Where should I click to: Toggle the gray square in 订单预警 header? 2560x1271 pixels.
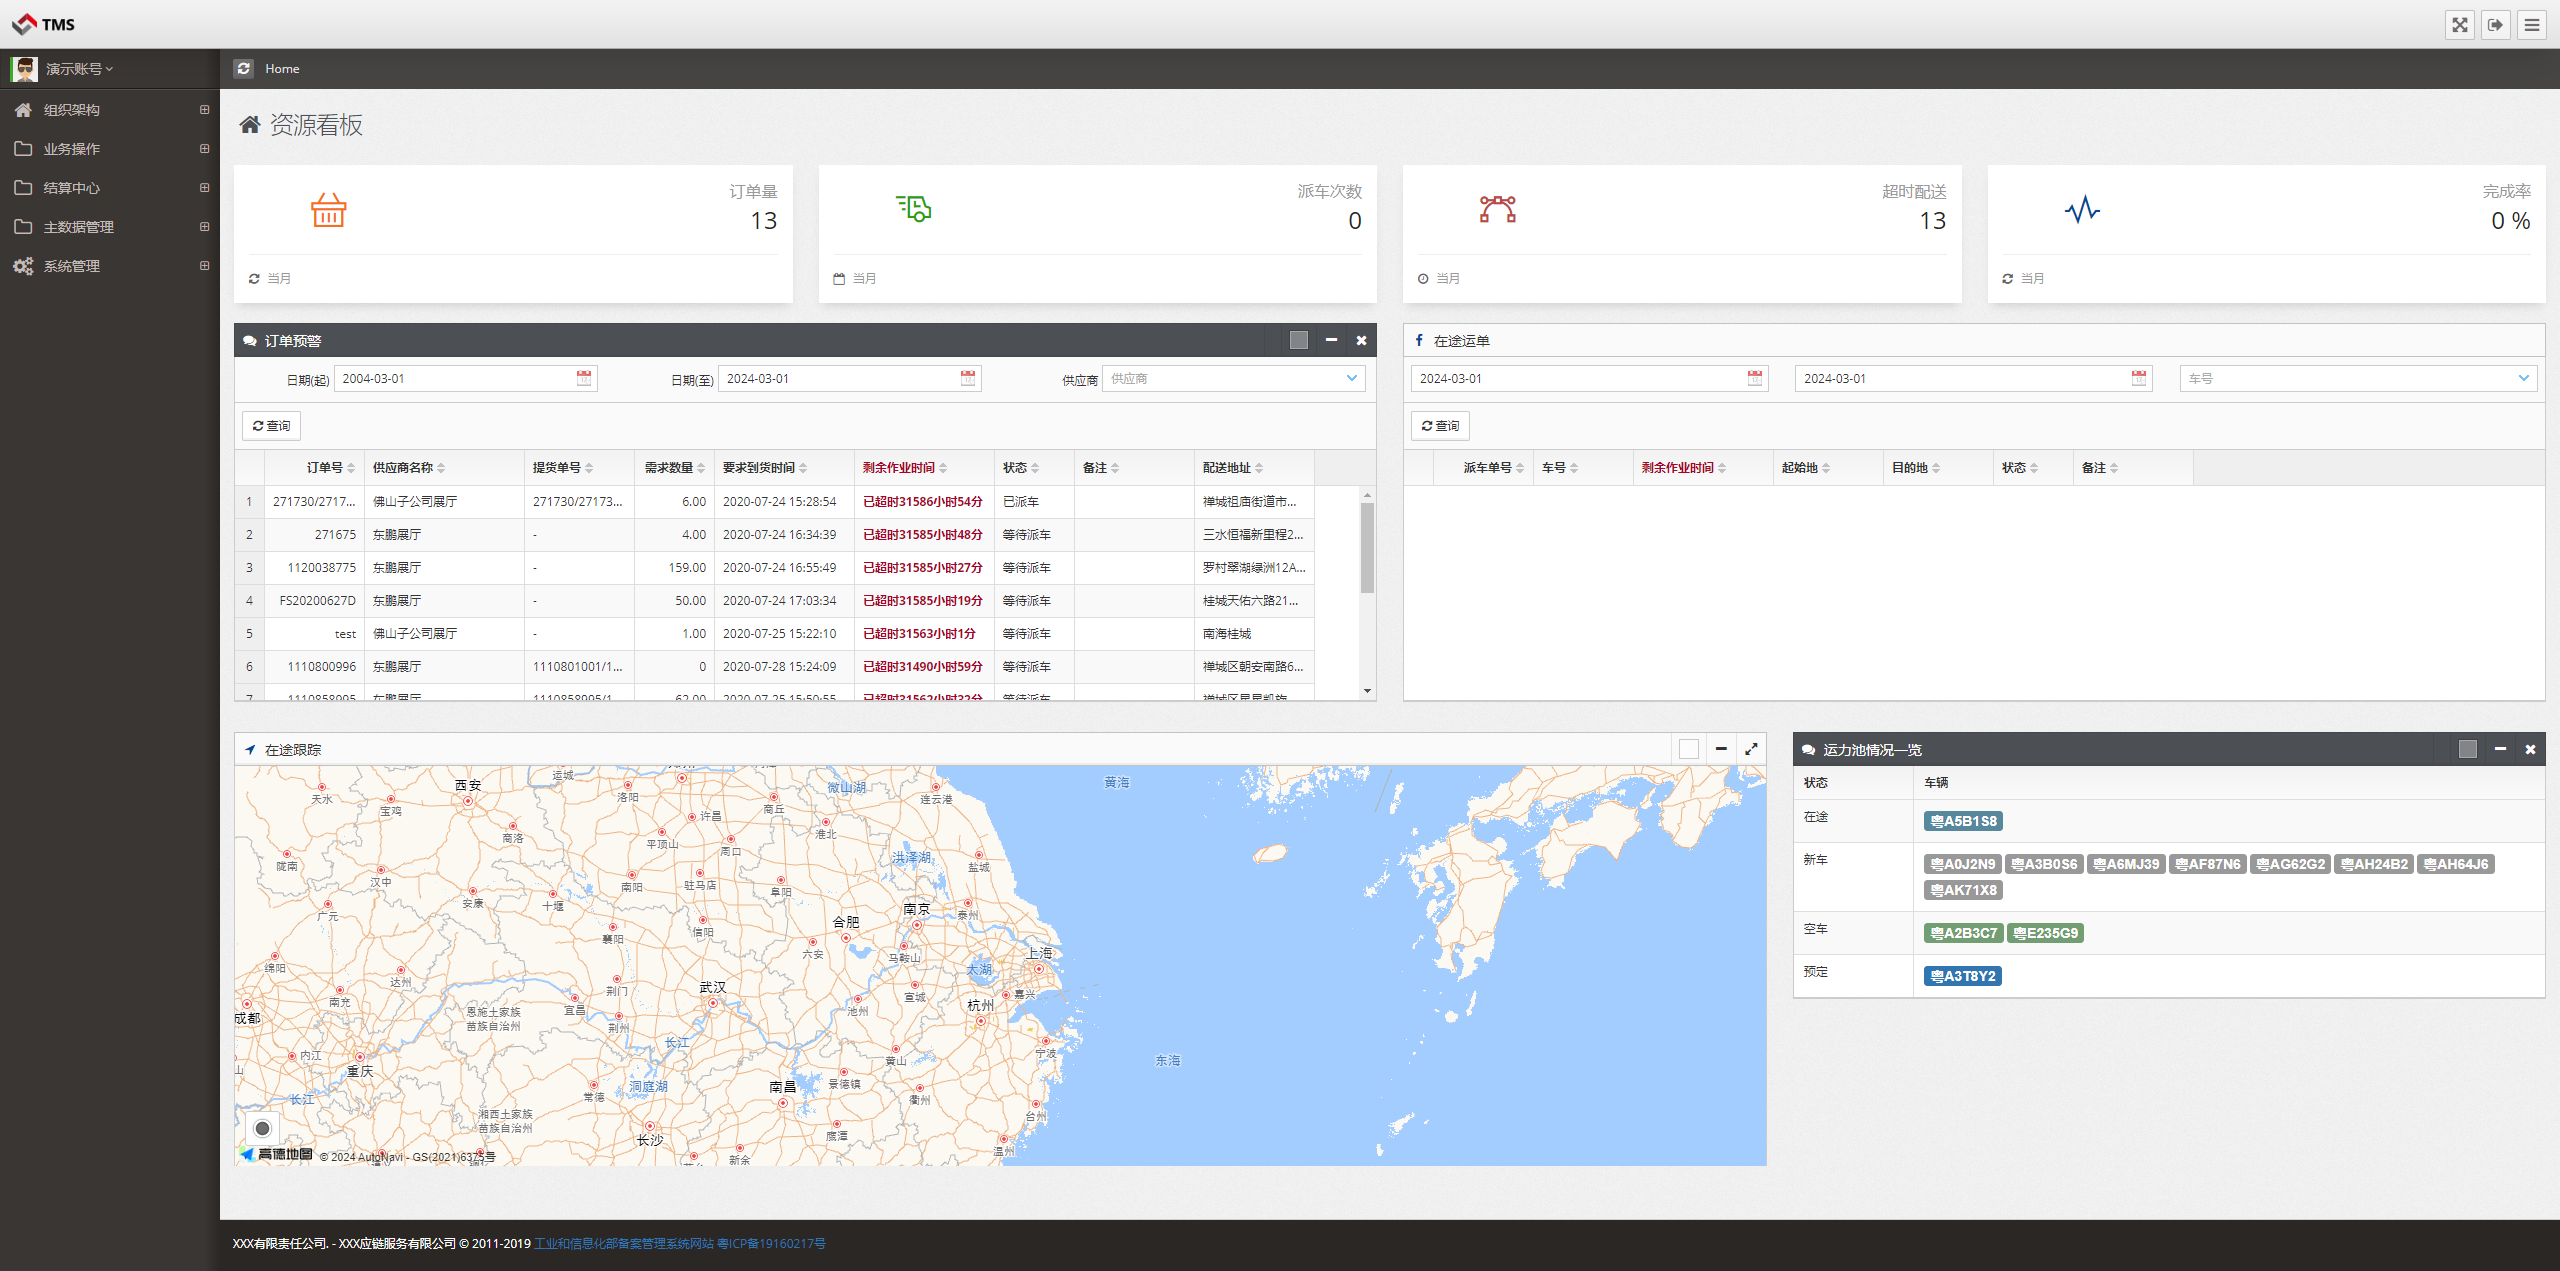coord(1299,340)
